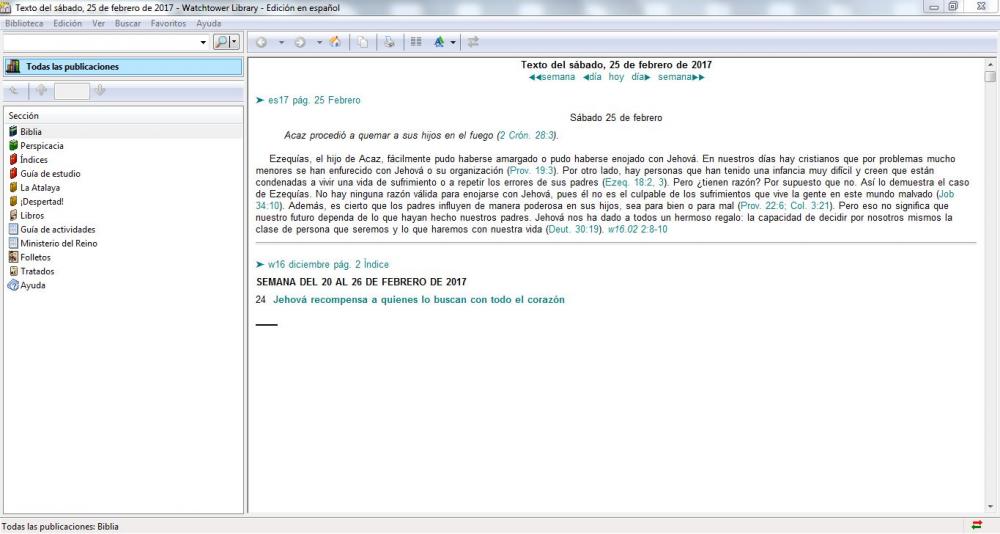Open the search field history dropdown
The height and width of the screenshot is (534, 1000).
click(205, 42)
